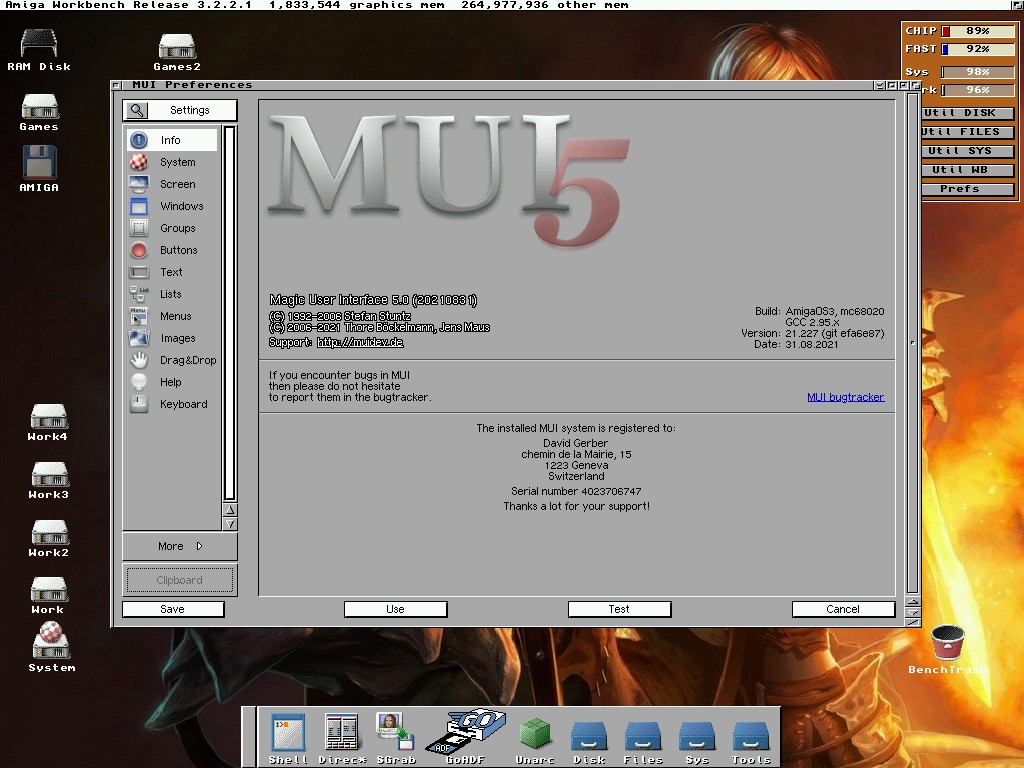This screenshot has width=1024, height=768.
Task: Open the System settings page
Action: 172,162
